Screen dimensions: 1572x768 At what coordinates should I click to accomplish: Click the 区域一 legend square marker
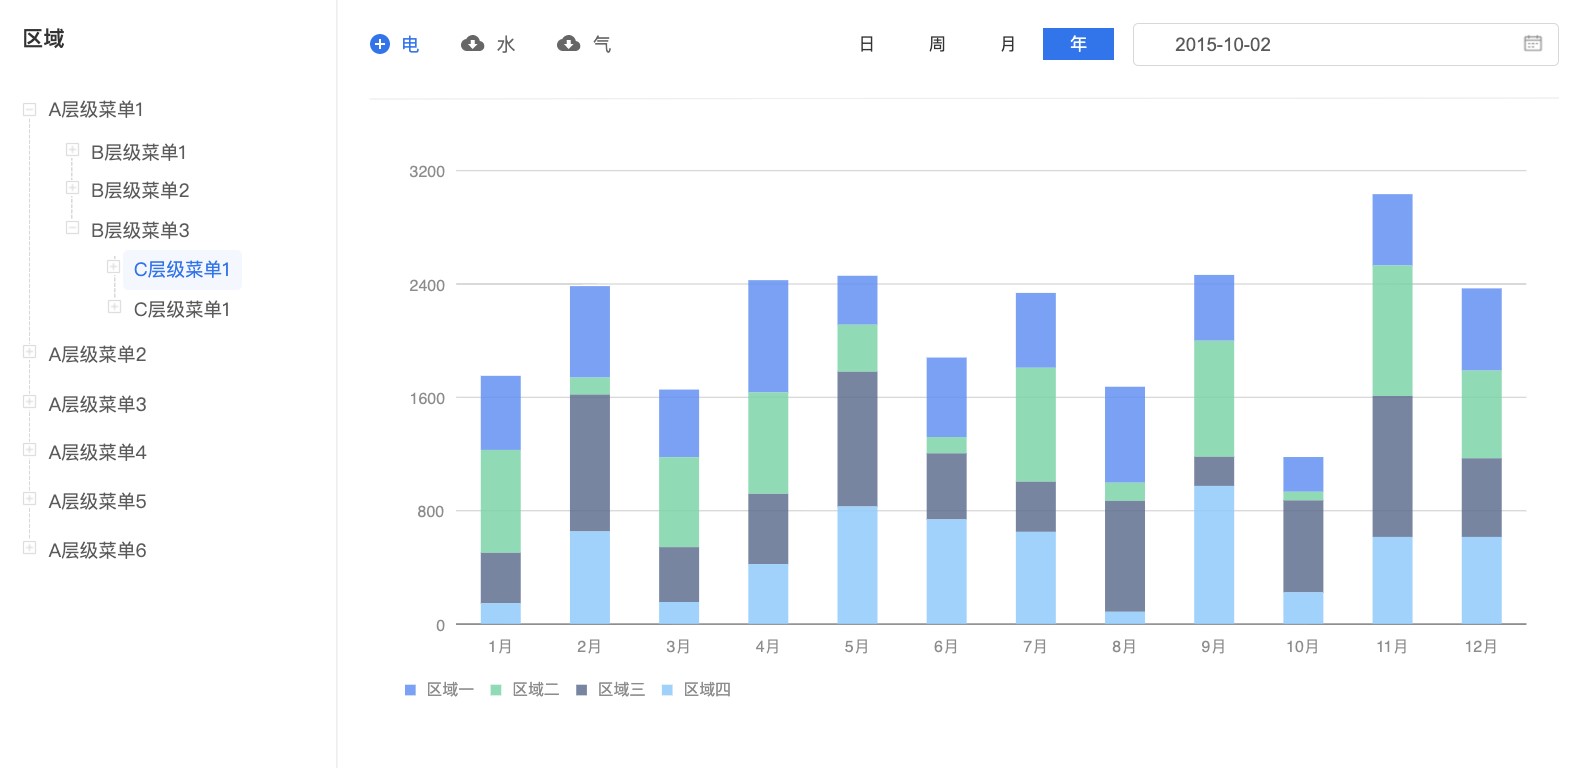410,690
